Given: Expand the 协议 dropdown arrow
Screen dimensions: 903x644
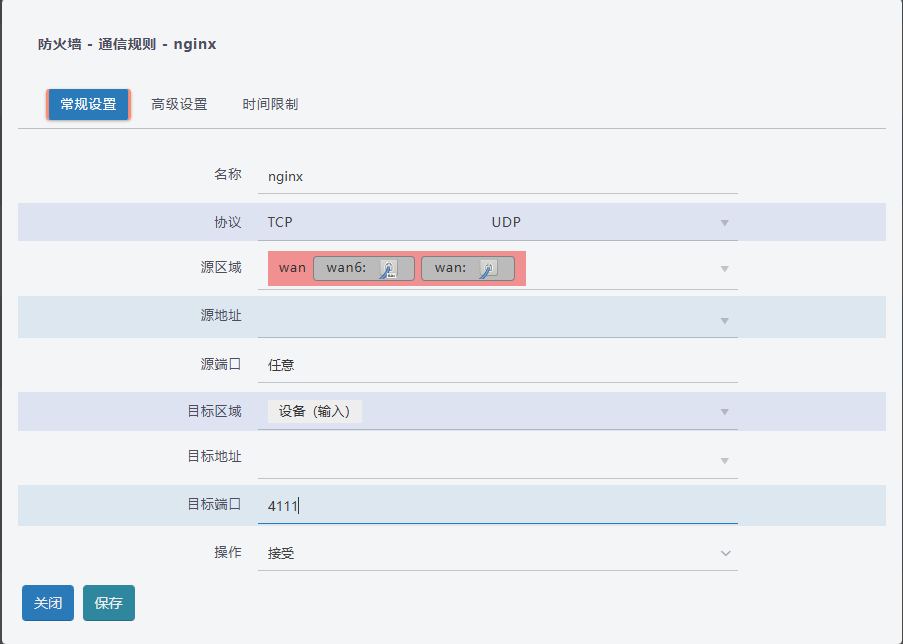Looking at the screenshot, I should 724,223.
